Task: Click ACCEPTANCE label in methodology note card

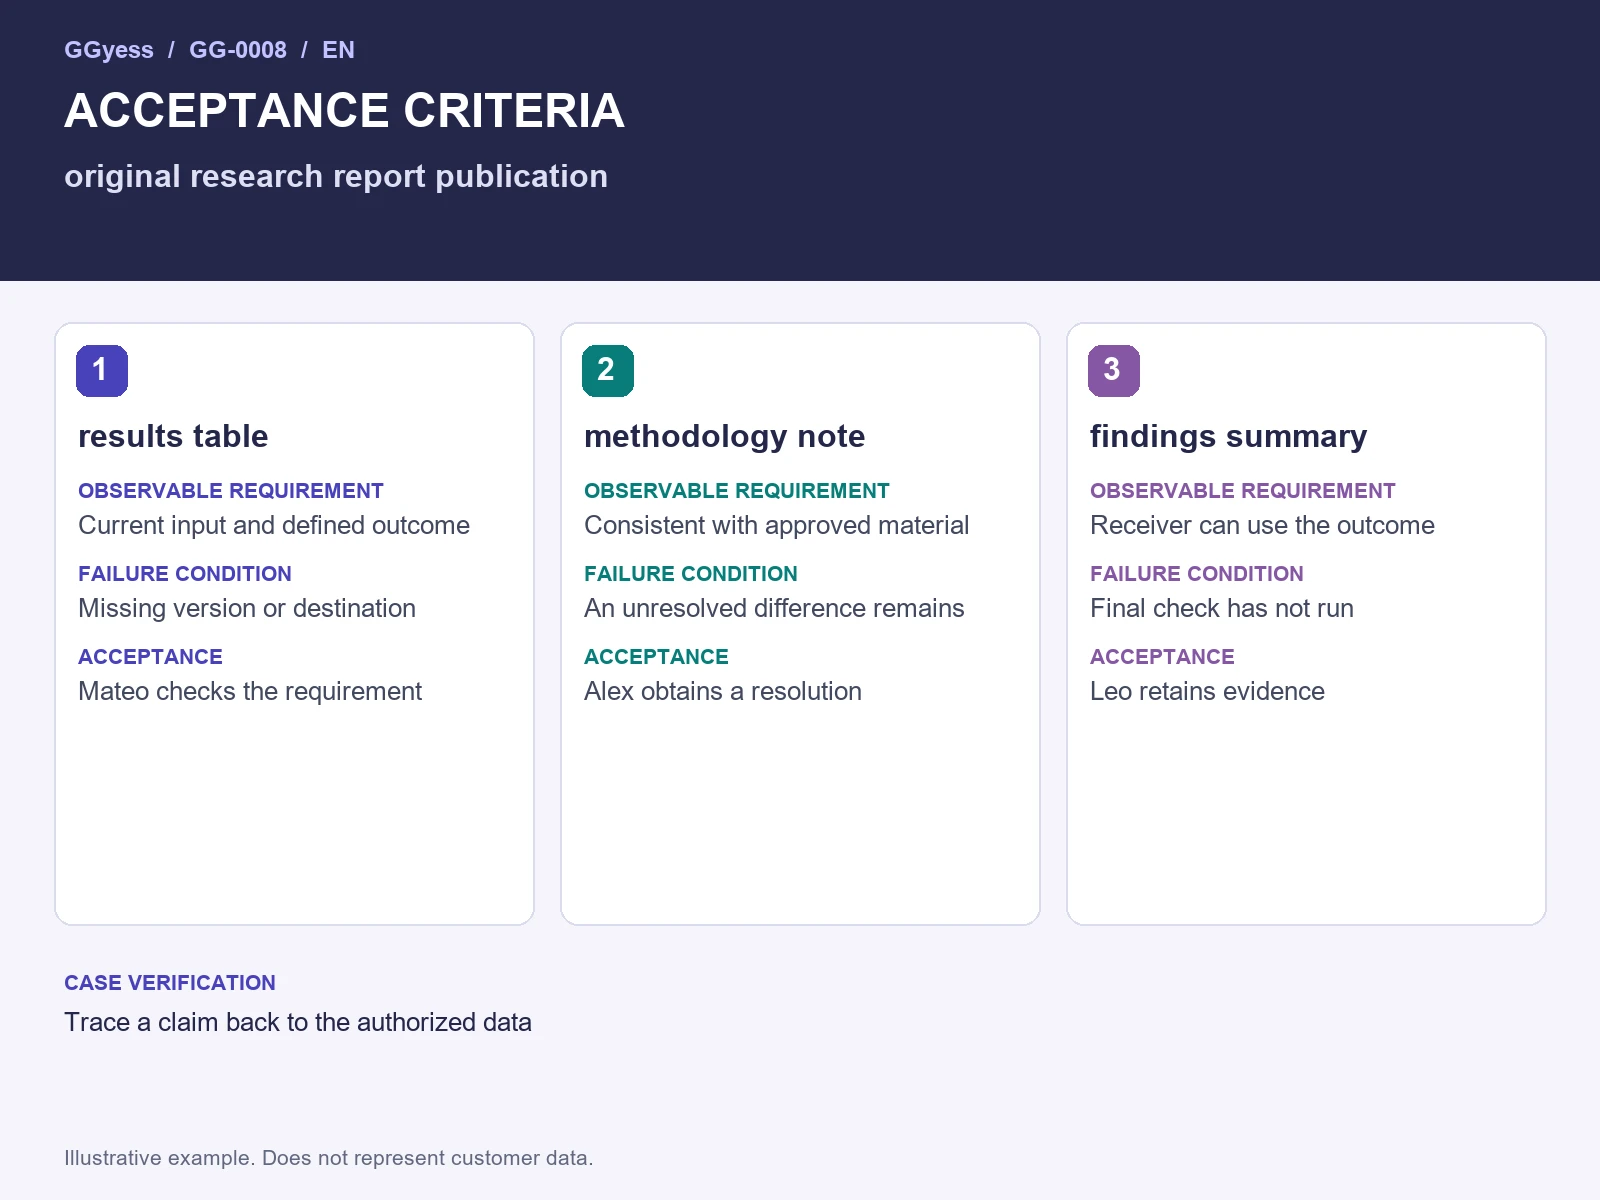Action: point(656,657)
